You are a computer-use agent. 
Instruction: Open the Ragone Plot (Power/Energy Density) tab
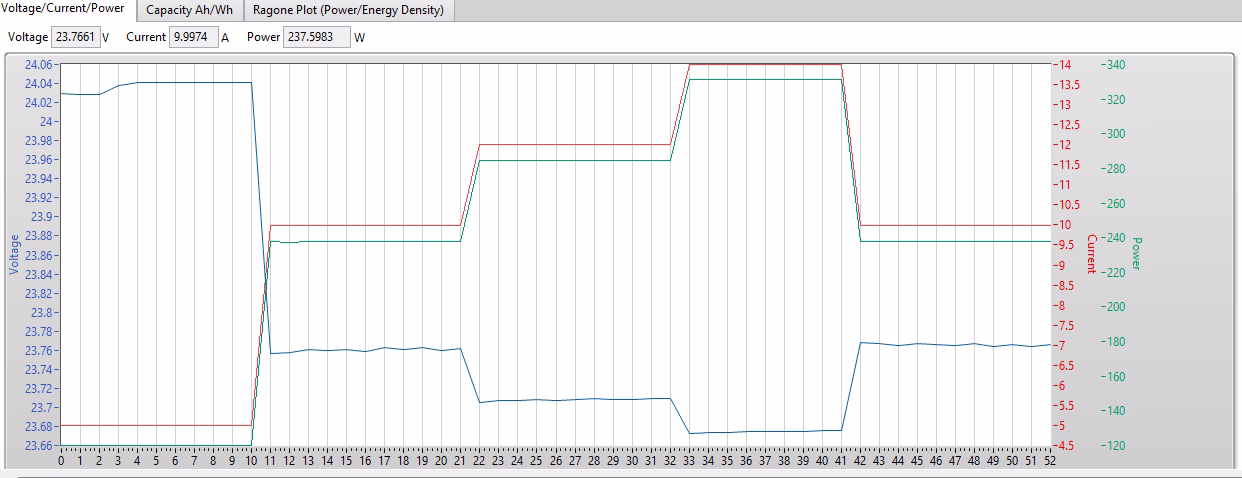coord(348,10)
